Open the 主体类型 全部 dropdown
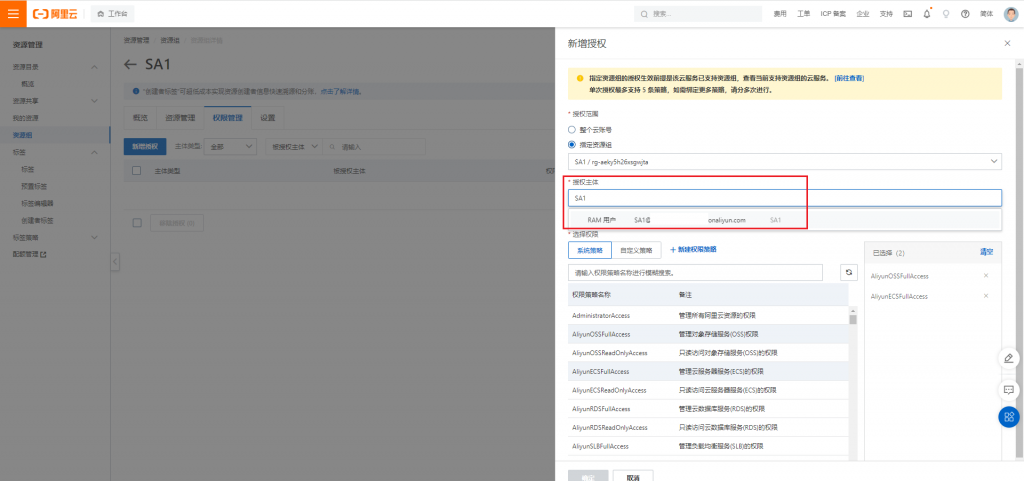Screen dimensions: 1024x481 pos(230,147)
